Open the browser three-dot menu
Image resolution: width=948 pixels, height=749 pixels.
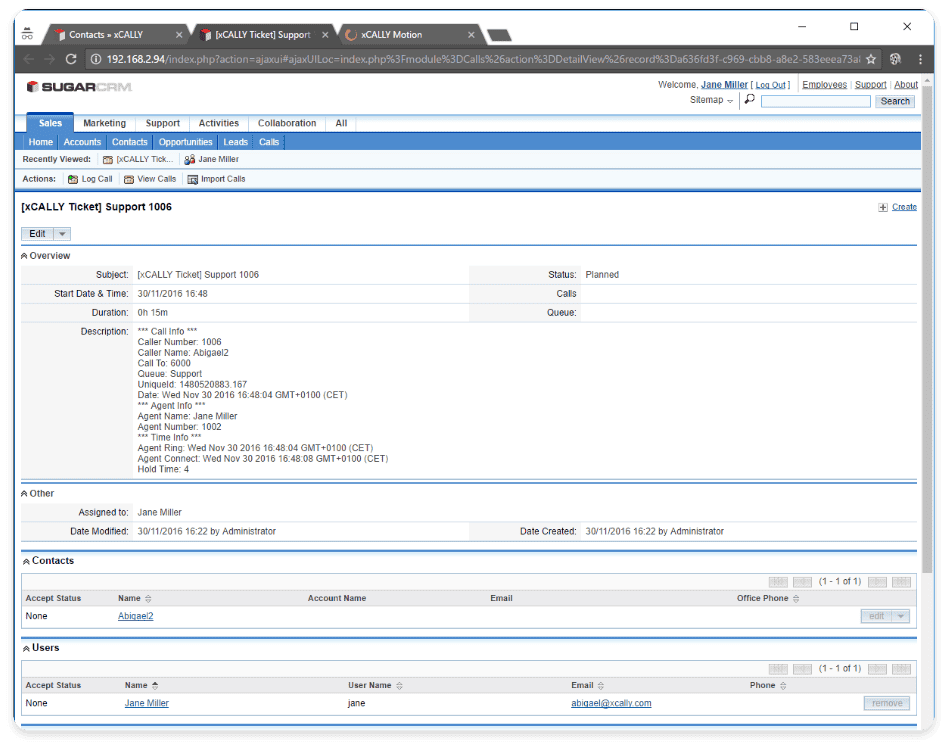pos(920,59)
